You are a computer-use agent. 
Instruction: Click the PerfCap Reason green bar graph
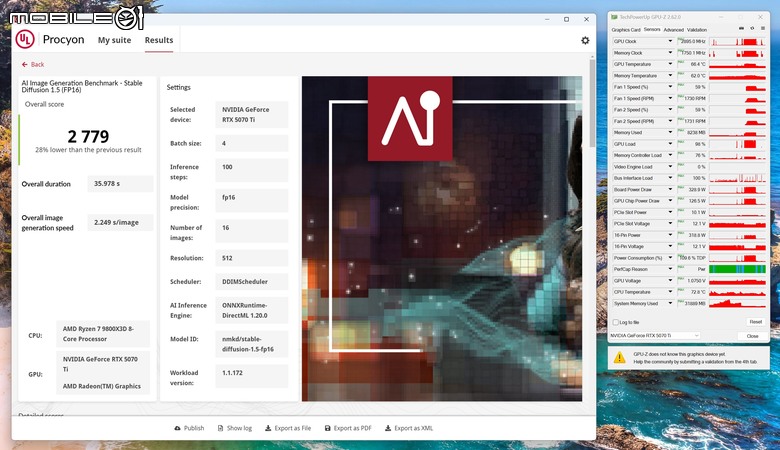[x=737, y=269]
